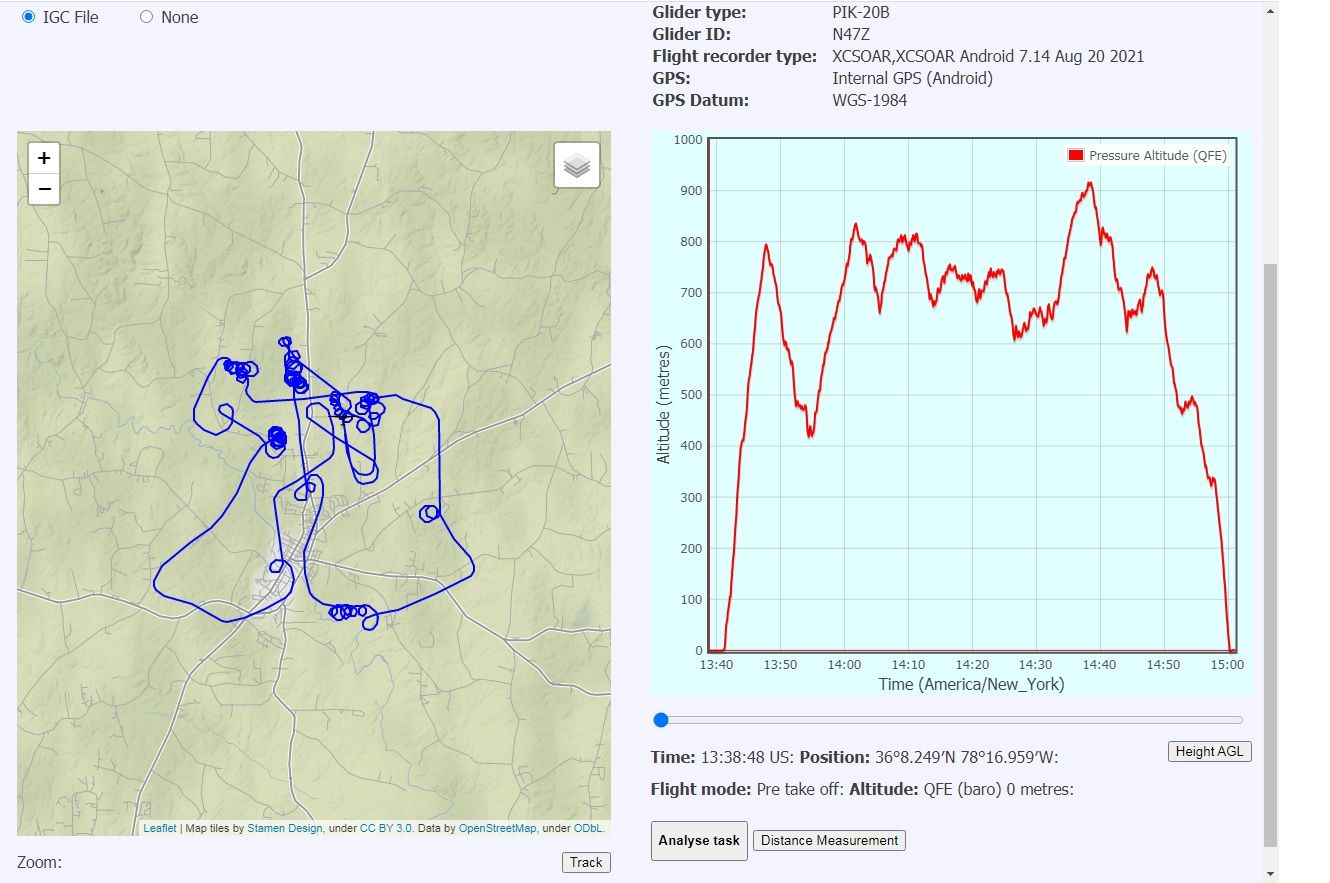
Task: Open the ODbL license link
Action: (x=587, y=828)
